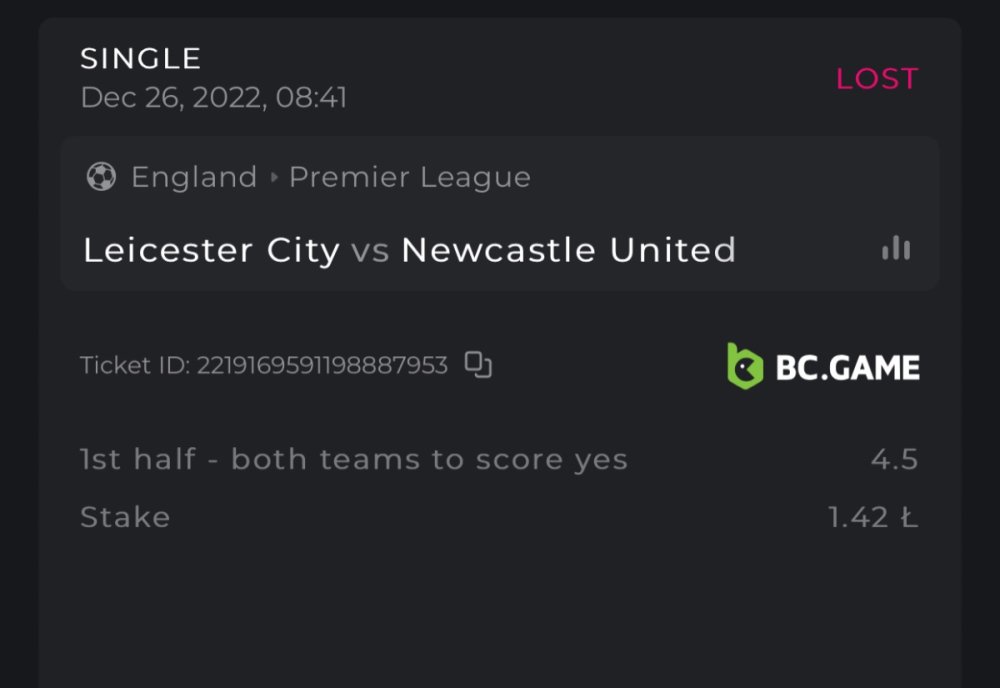Select the Ticket ID number text

click(x=322, y=366)
